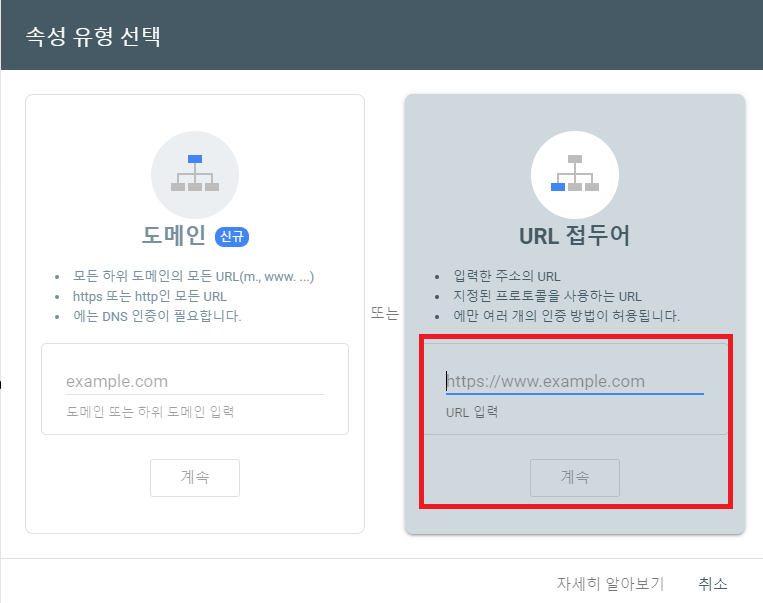Click the blue 신규 badge next to 도메인
Screen dimensions: 763x603
(232, 237)
